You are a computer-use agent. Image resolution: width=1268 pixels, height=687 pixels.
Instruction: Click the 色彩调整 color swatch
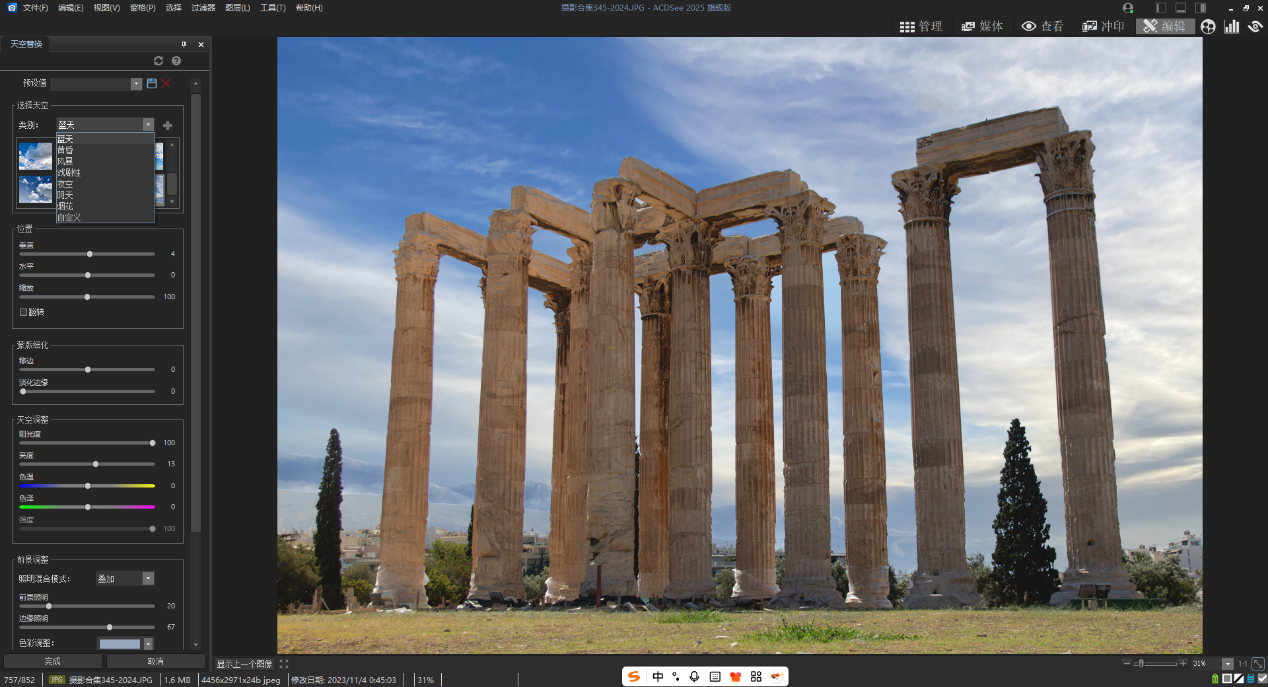tap(119, 644)
